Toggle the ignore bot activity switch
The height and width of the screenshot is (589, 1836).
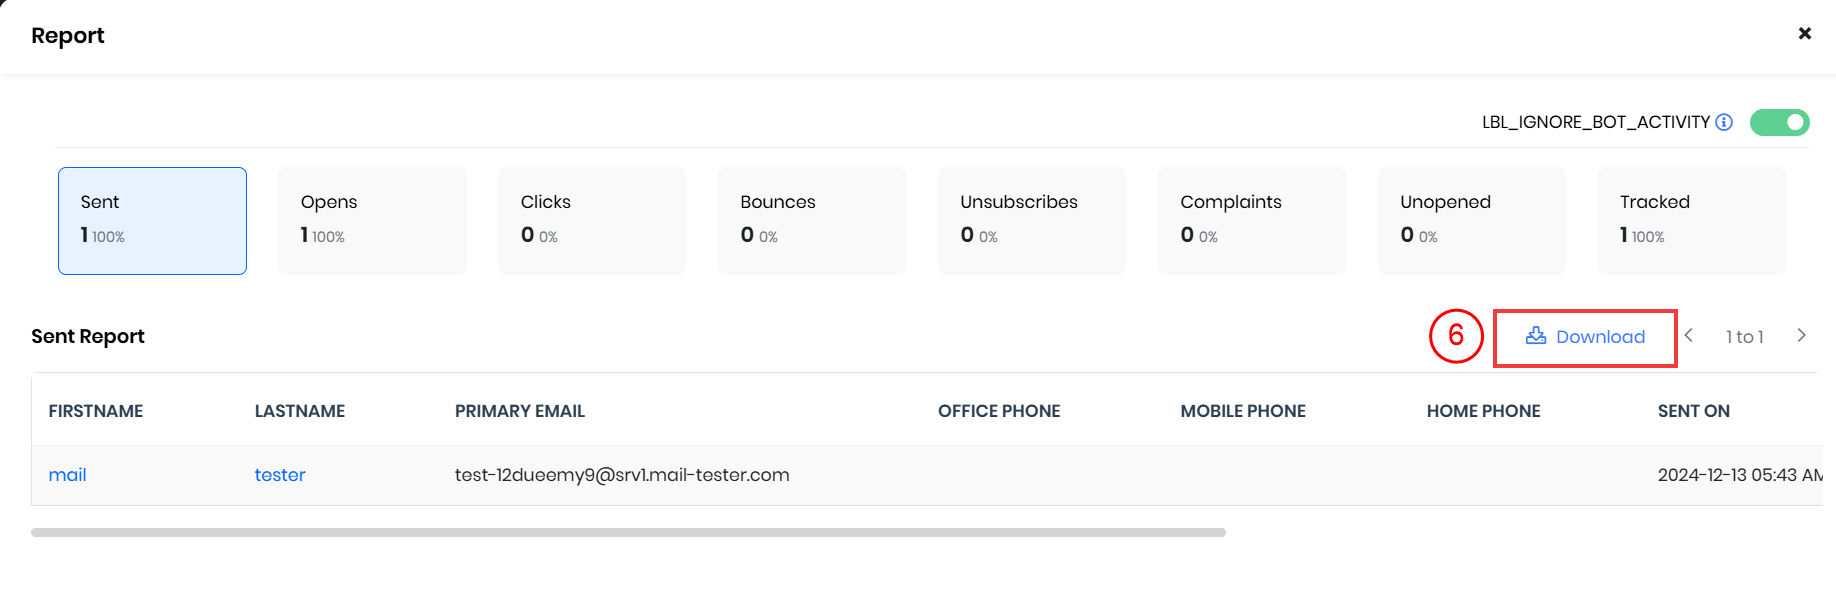click(x=1779, y=122)
